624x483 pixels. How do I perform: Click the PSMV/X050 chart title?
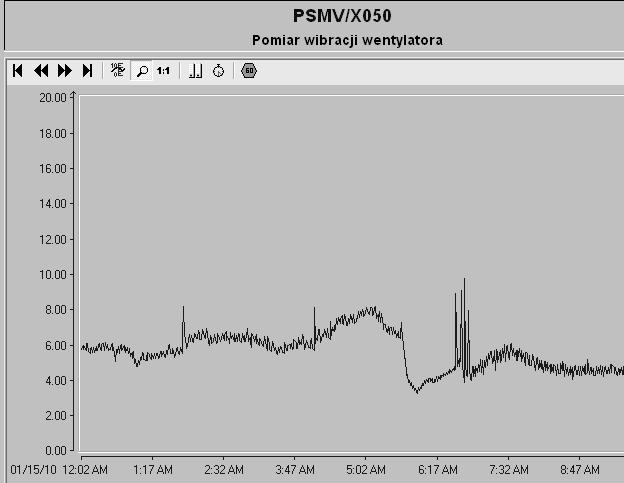point(342,16)
